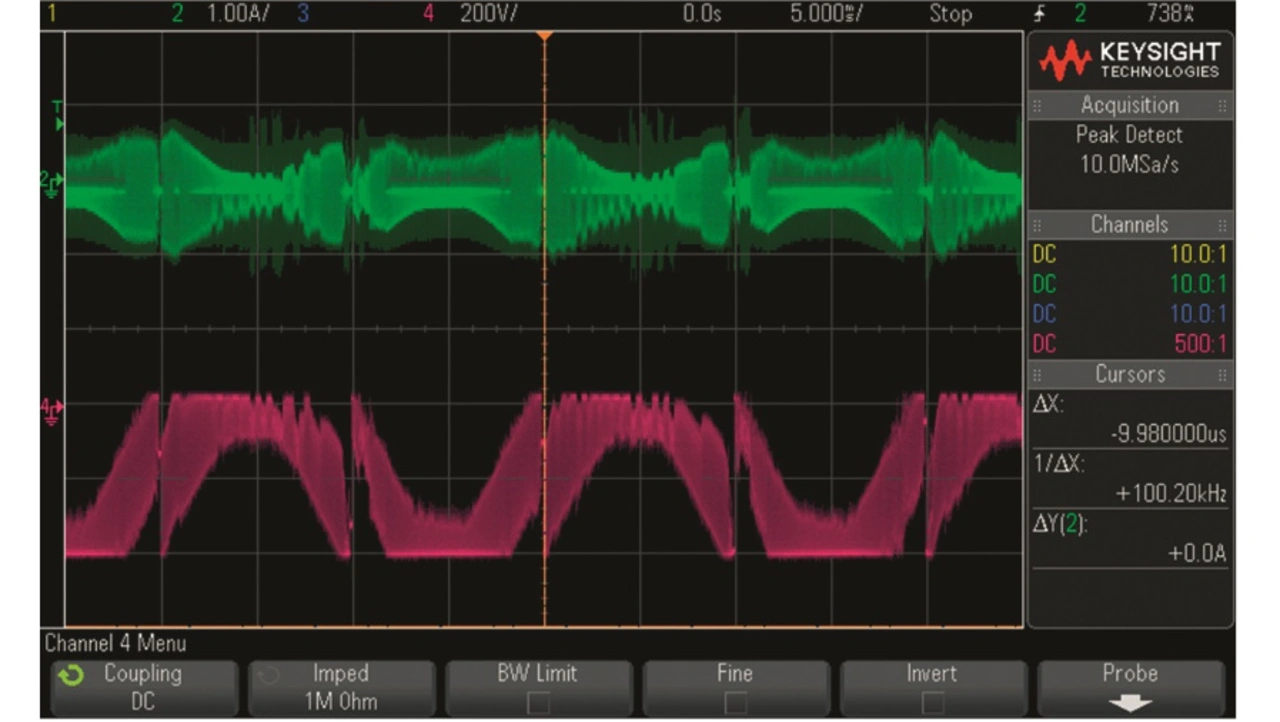Screen dimensions: 1280x722
Task: Click the orange trigger time reference triangle
Action: 544,36
